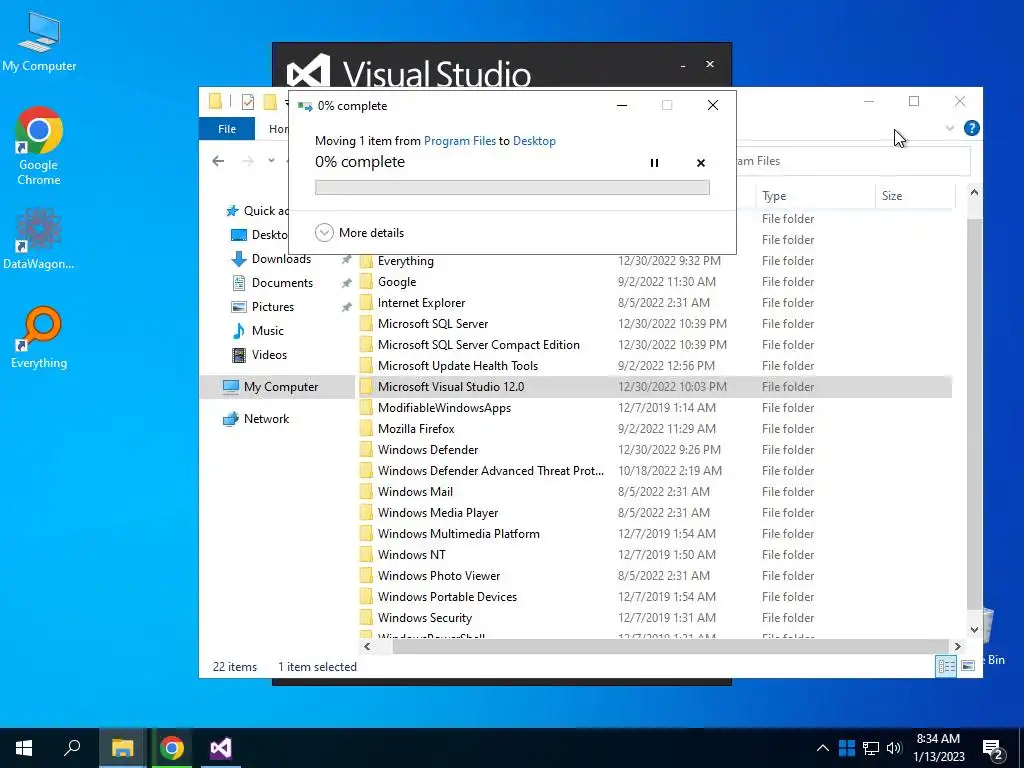
Task: Select Microsoft SQL Server Compact Edition folder
Action: tap(655, 344)
